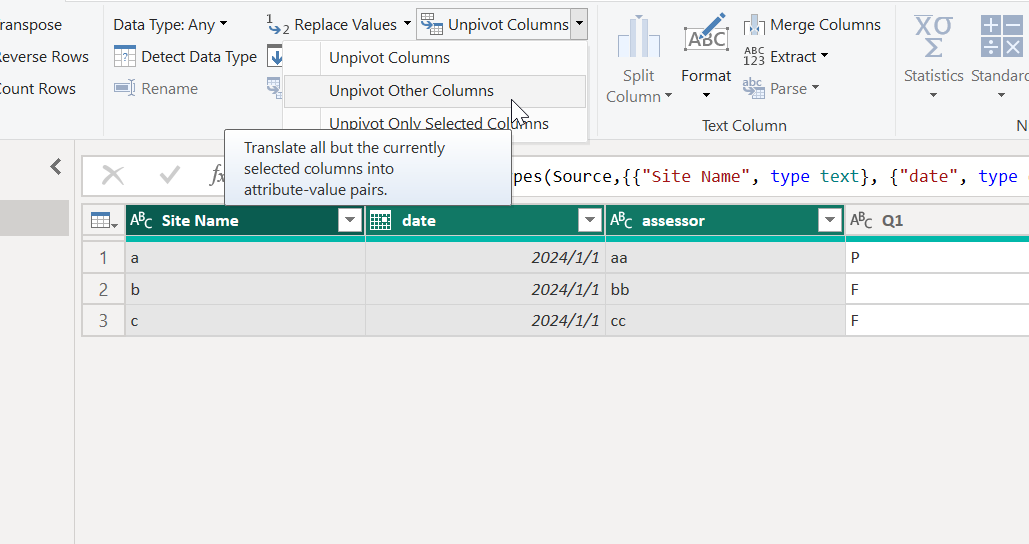Viewport: 1029px width, 544px height.
Task: Click the date cell in row 3
Action: click(486, 321)
